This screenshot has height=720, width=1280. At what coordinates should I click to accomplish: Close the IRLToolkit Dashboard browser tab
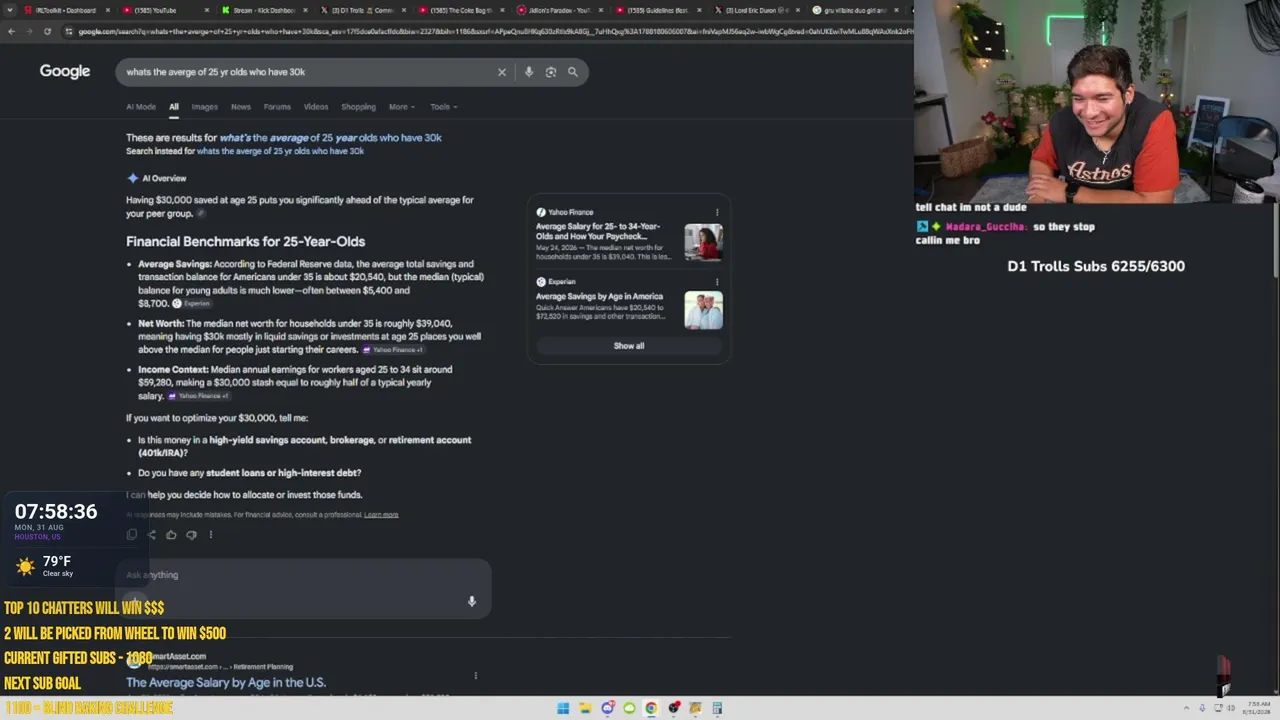(x=107, y=10)
